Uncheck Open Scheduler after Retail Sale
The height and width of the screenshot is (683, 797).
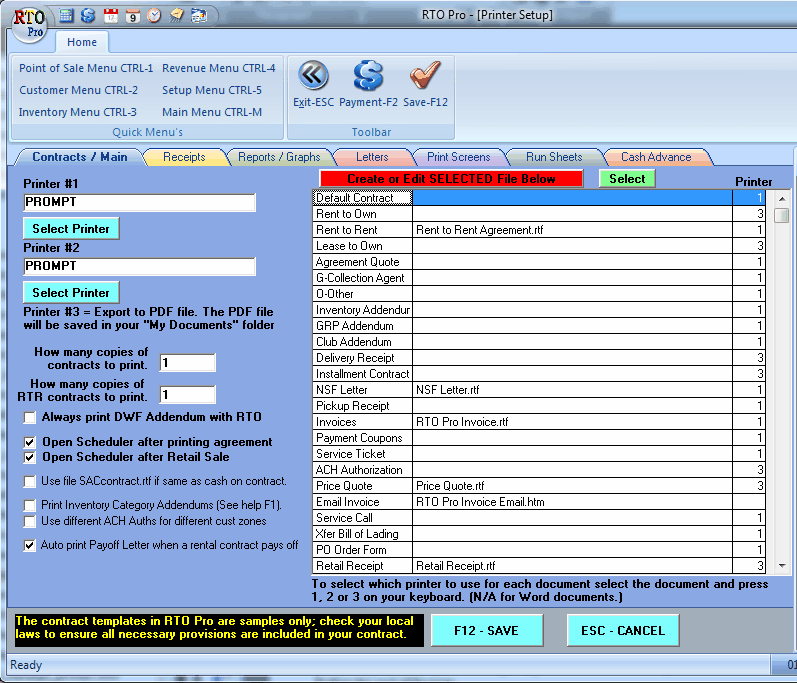click(30, 457)
